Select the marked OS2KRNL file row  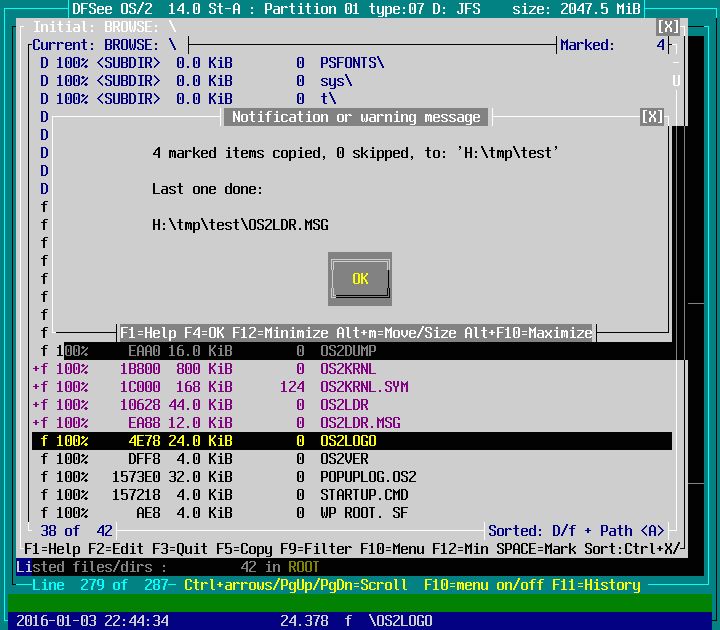347,369
